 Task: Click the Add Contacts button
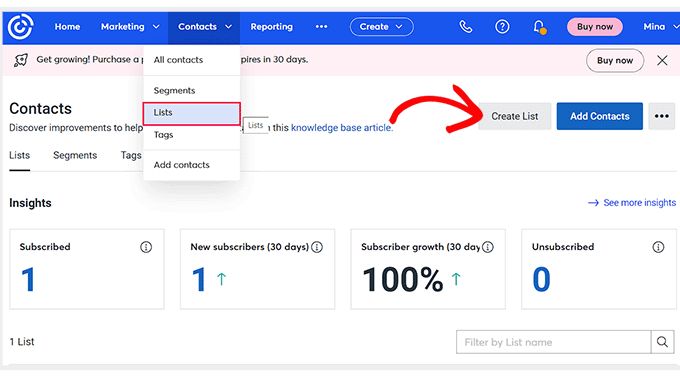tap(599, 116)
